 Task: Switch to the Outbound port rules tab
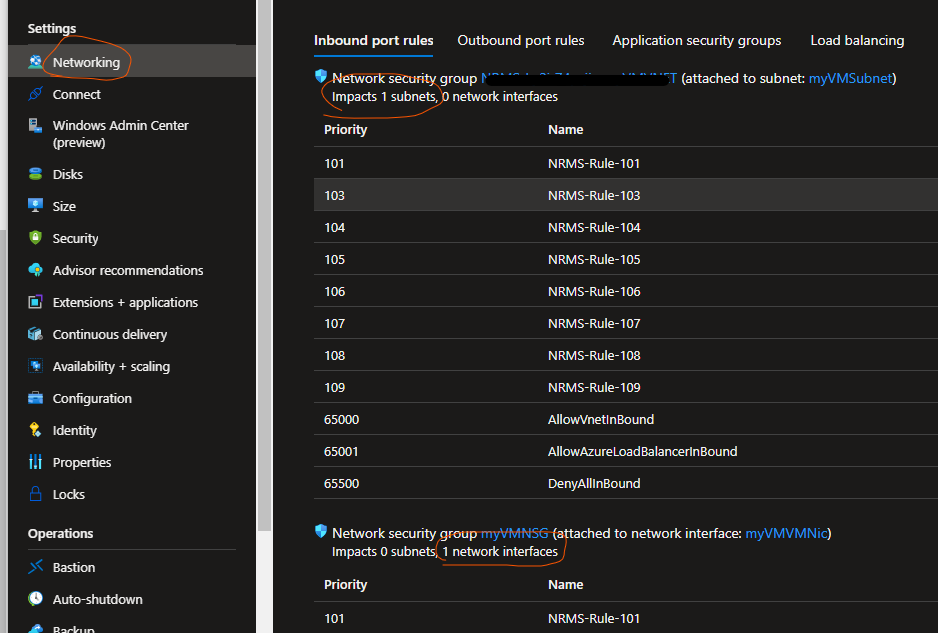tap(520, 40)
